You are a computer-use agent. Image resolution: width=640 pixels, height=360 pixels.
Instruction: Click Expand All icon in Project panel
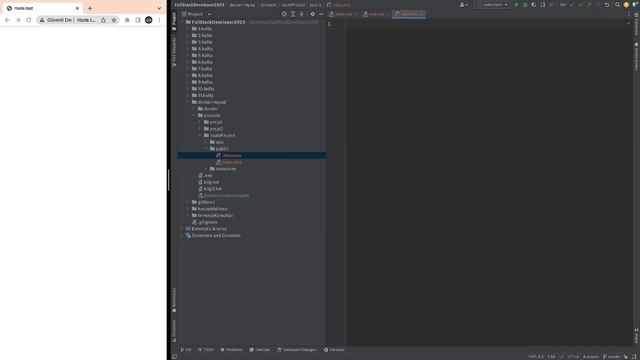point(293,14)
